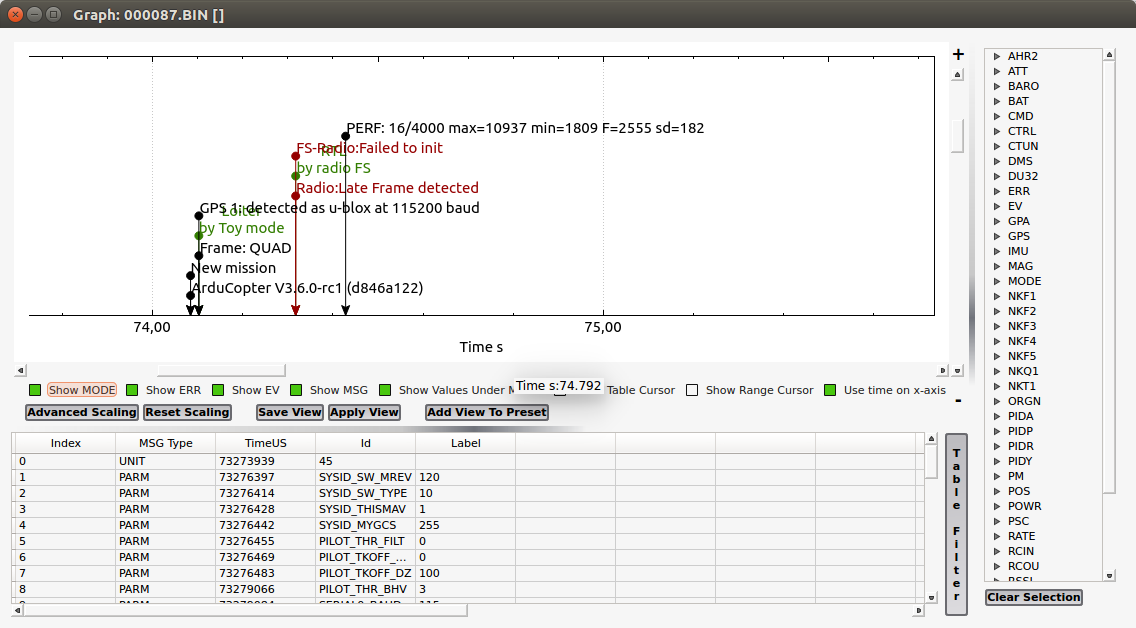1136x628 pixels.
Task: Expand the RCIN tree node
Action: pyautogui.click(x=997, y=551)
